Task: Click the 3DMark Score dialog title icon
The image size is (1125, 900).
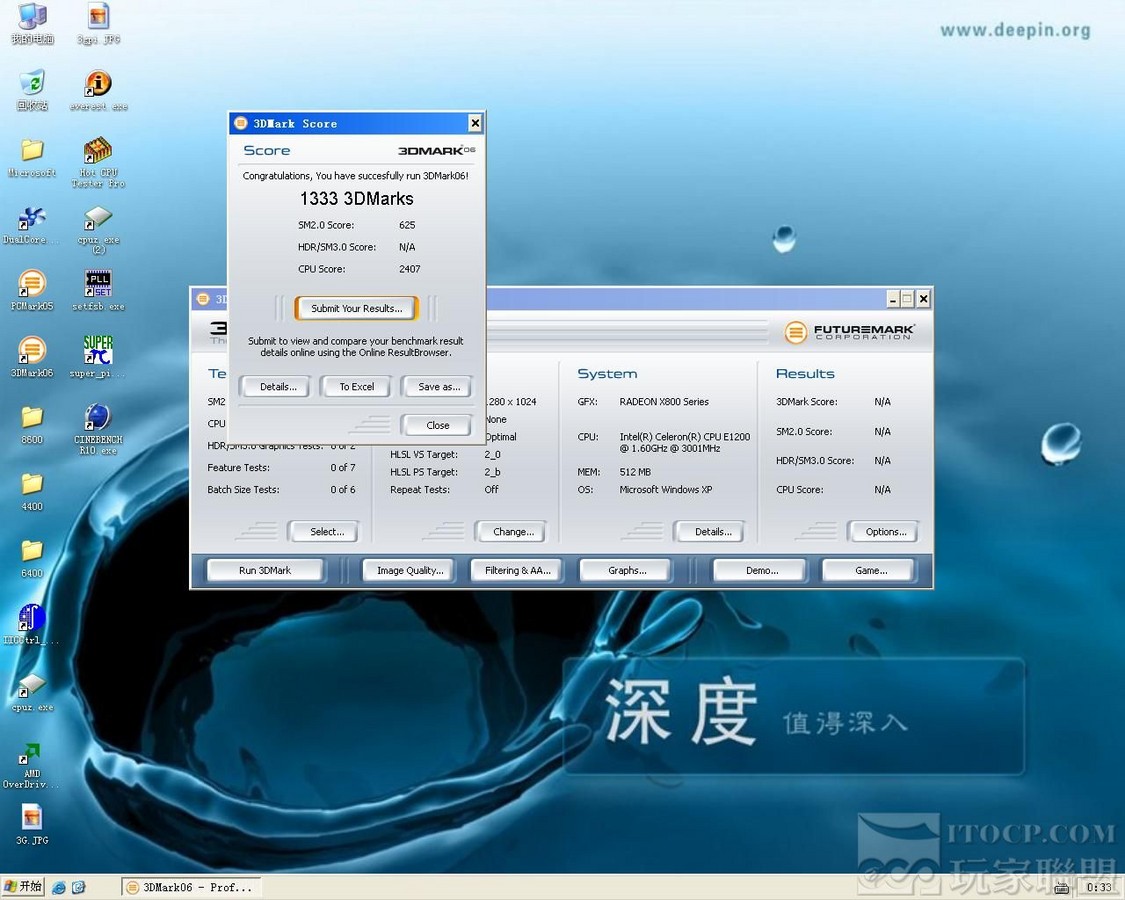Action: tap(241, 123)
